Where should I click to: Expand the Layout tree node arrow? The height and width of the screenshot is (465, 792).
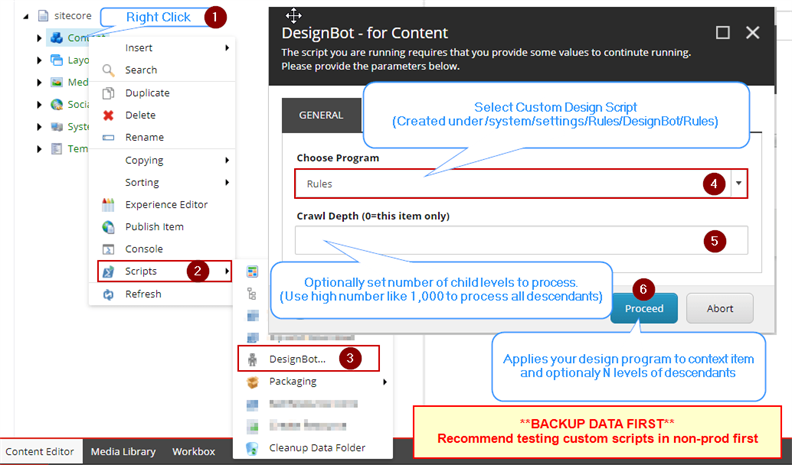click(x=39, y=60)
